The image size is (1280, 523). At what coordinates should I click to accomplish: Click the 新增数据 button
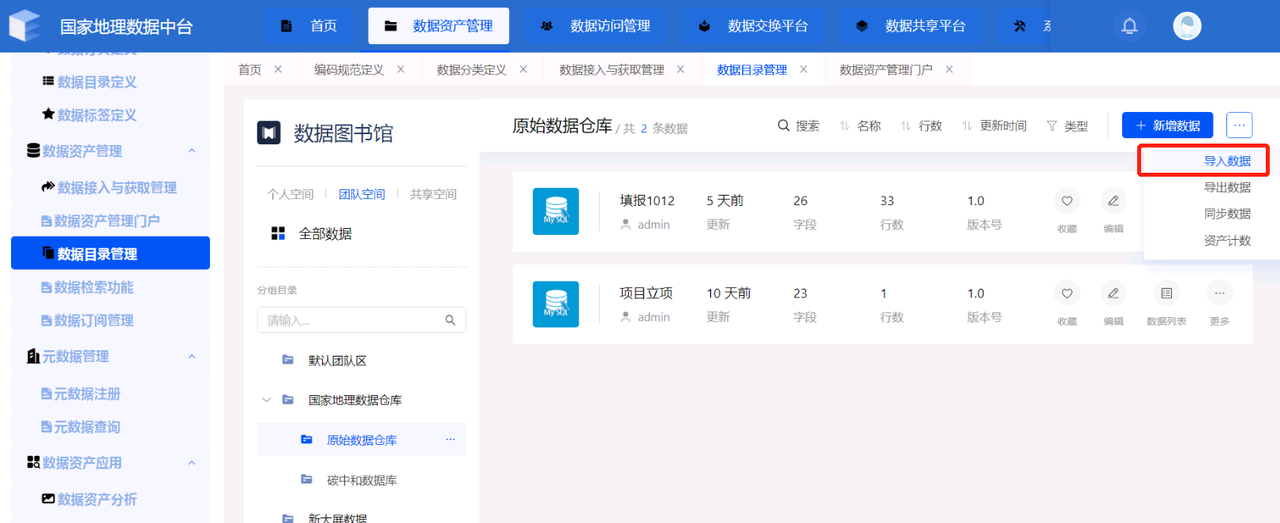1167,125
